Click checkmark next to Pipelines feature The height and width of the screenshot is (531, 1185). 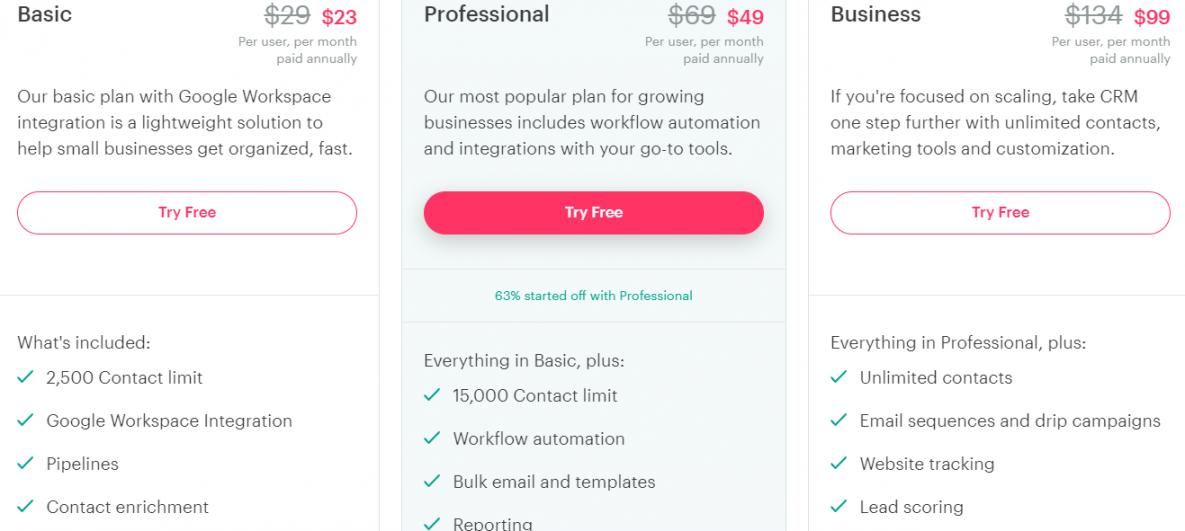point(26,464)
